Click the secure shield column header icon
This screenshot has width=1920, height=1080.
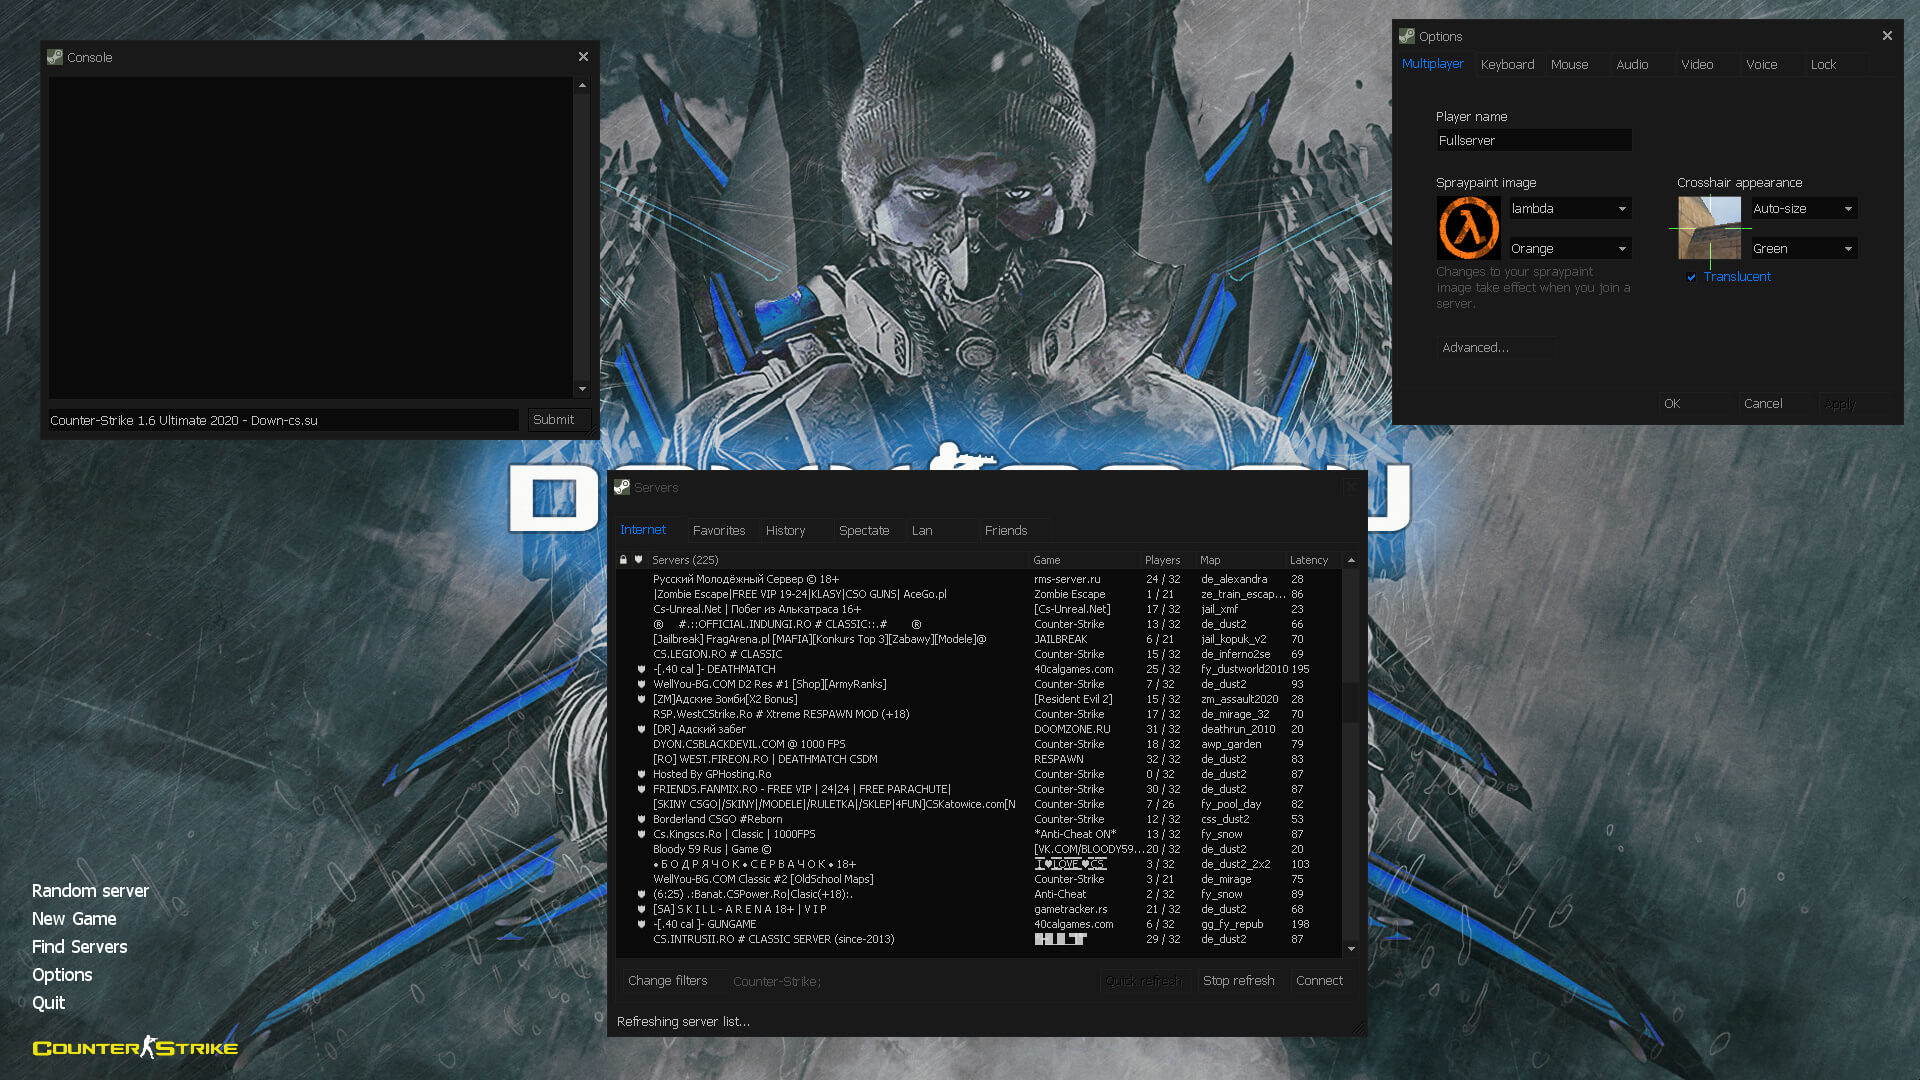(639, 560)
